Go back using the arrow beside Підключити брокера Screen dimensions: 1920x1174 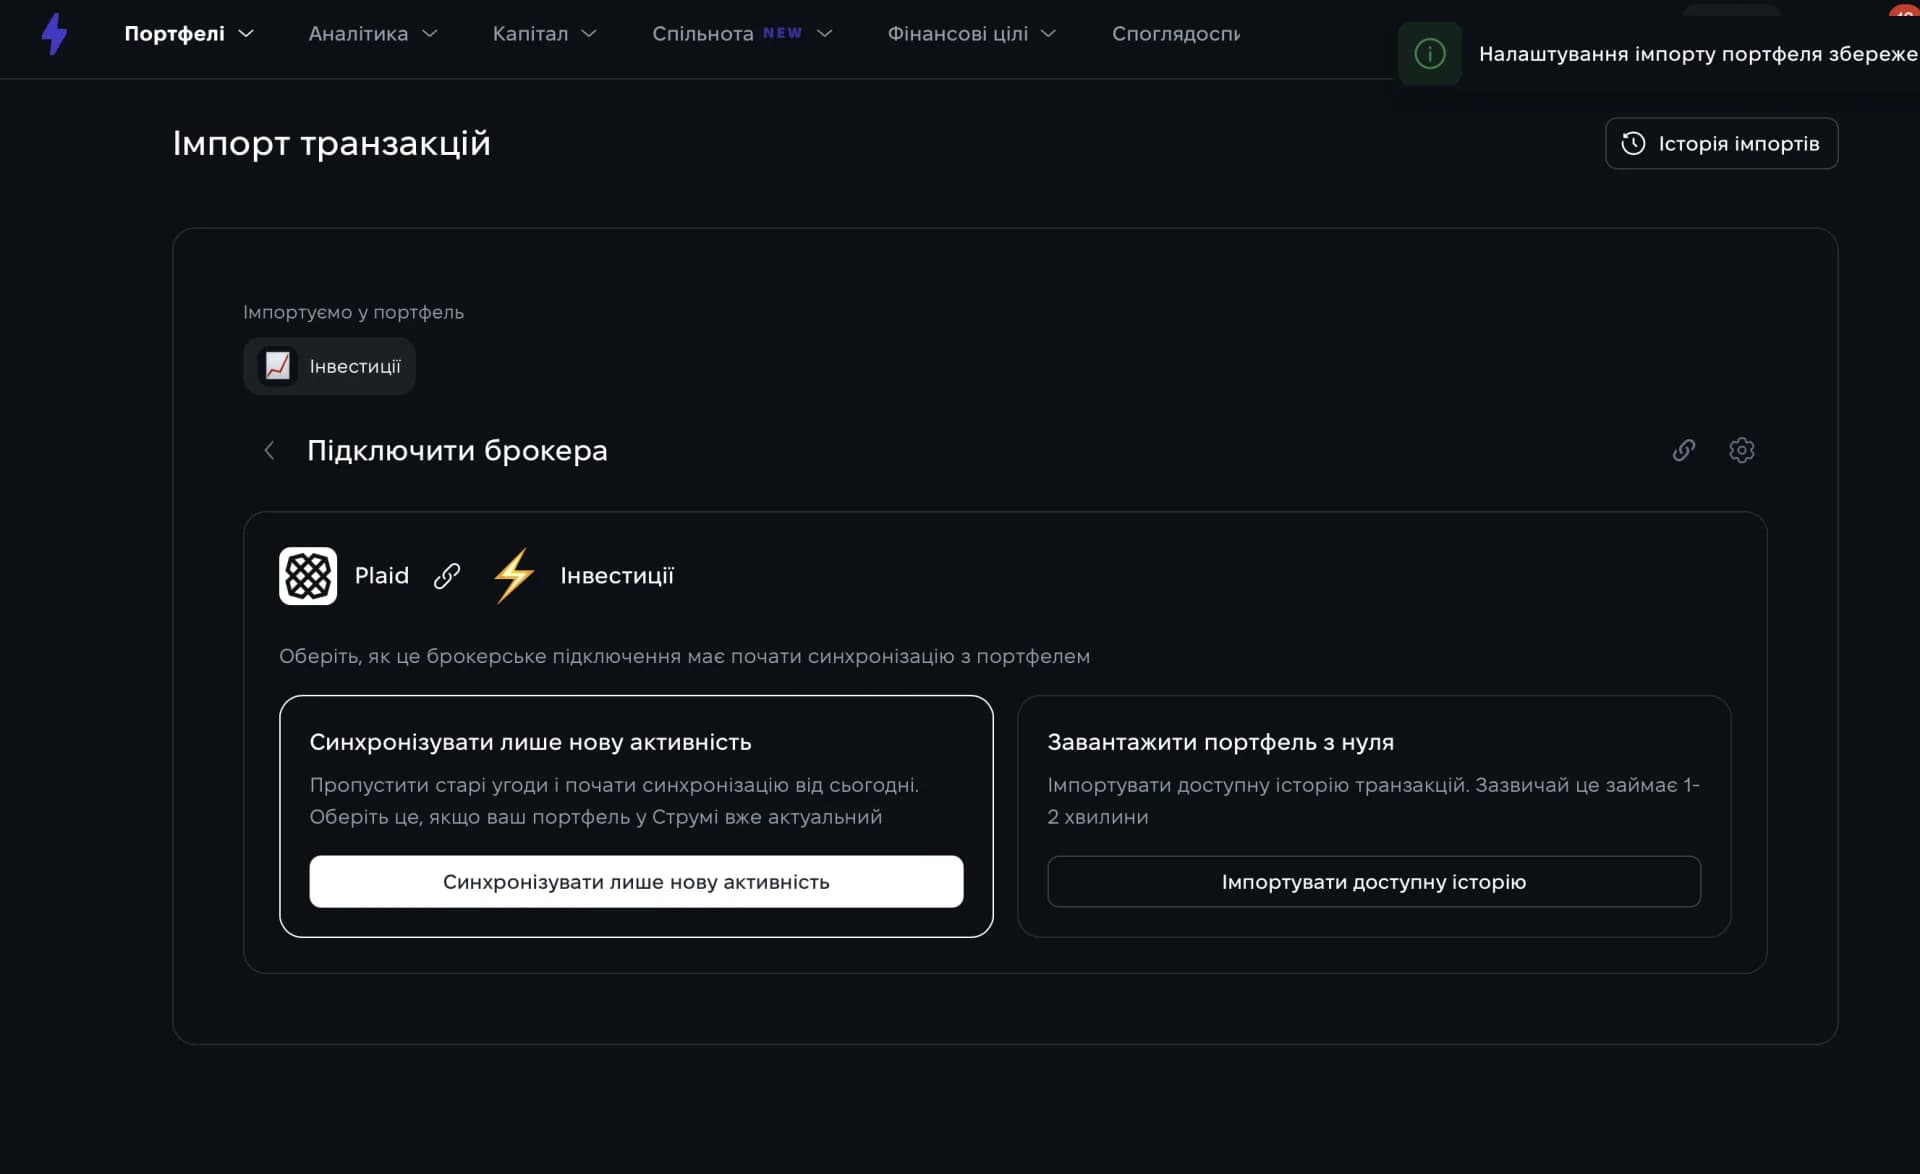coord(269,450)
